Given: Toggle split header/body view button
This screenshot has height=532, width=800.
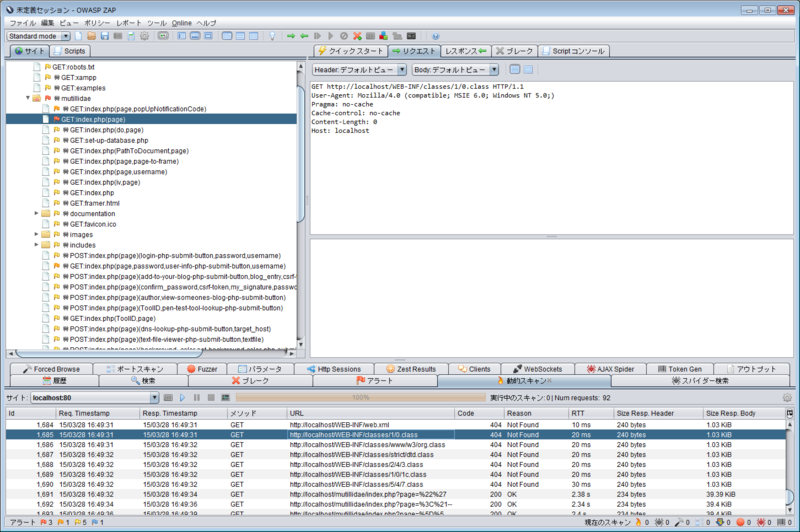Looking at the screenshot, I should point(515,69).
